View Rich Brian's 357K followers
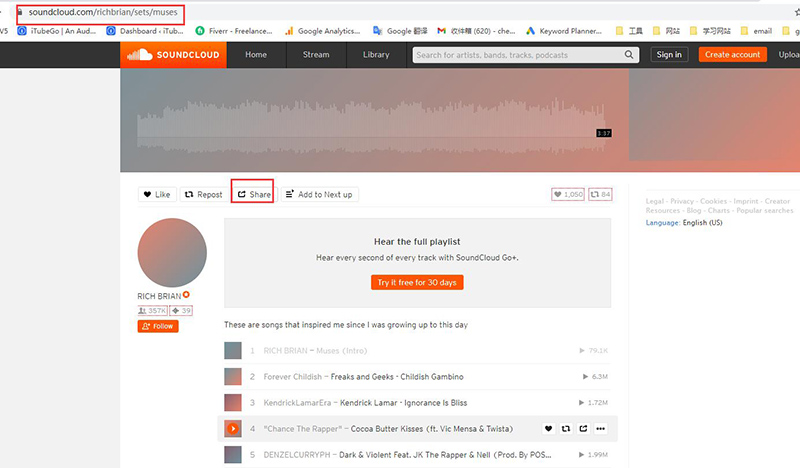Screen dimensions: 800x468 (152, 310)
